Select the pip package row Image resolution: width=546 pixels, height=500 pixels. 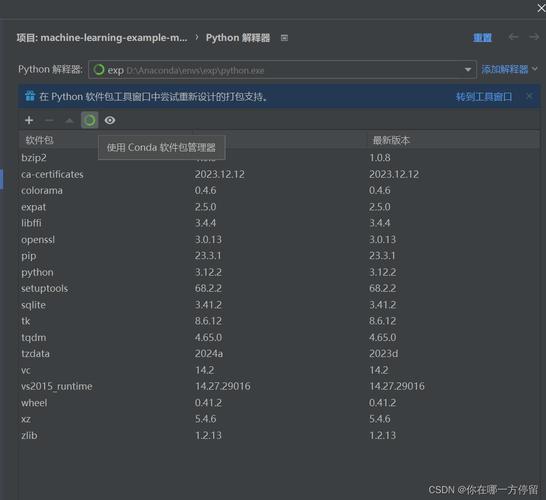click(x=279, y=256)
